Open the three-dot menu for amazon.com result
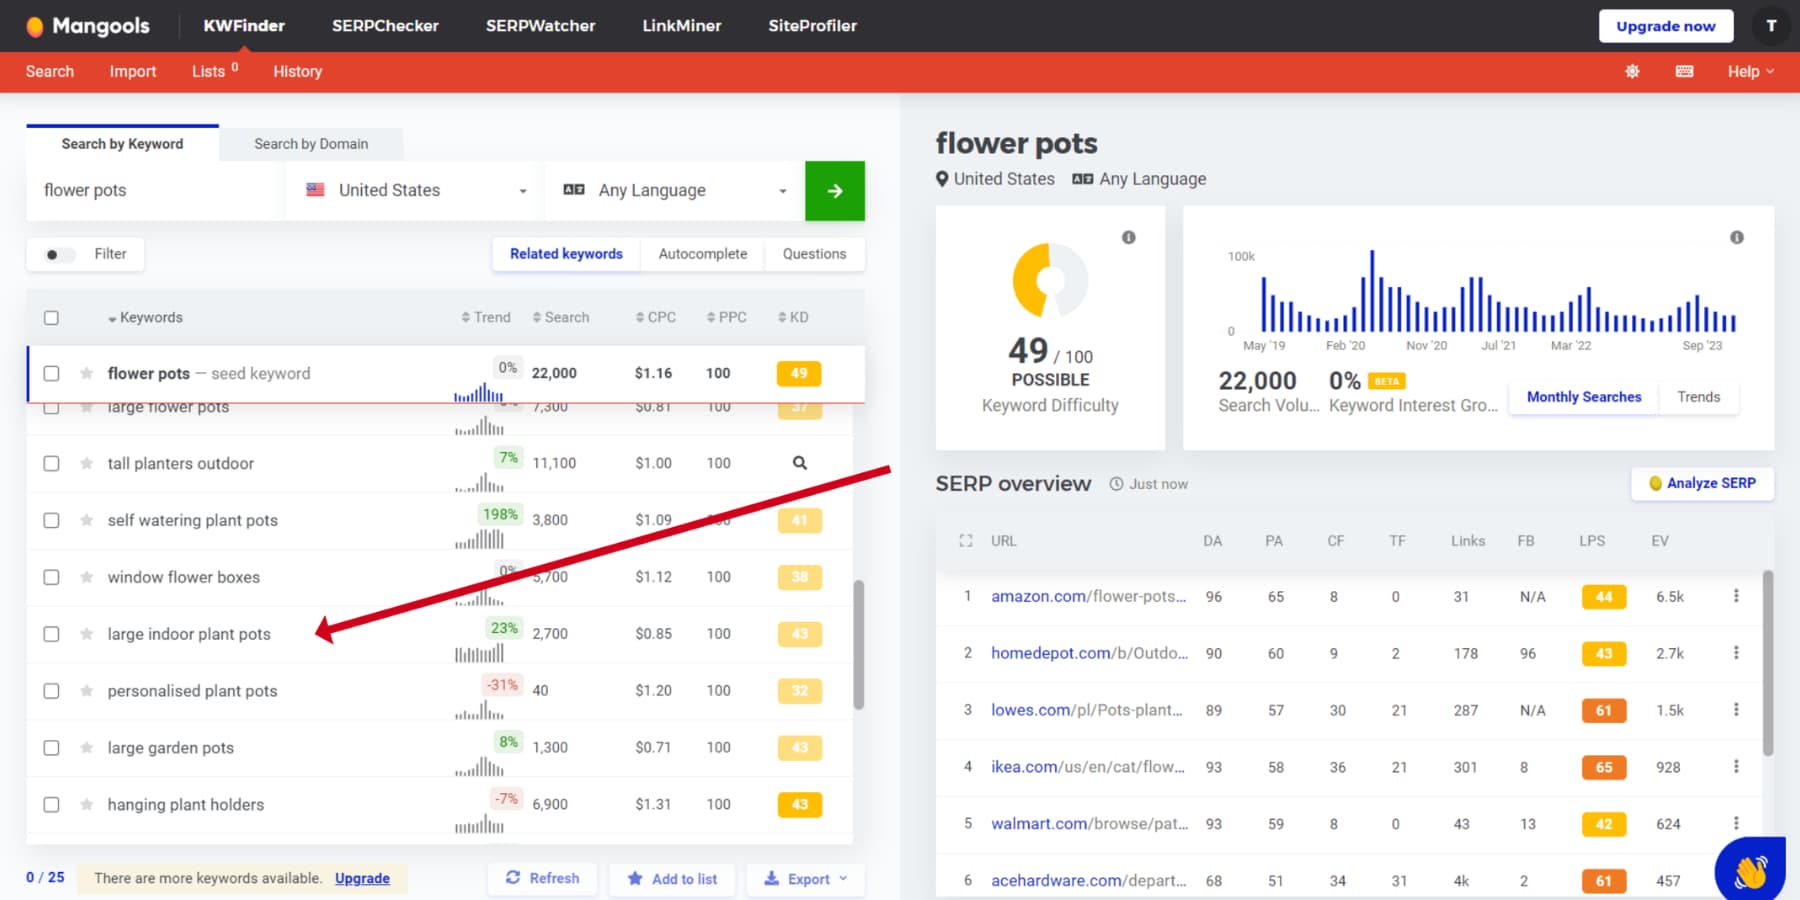 (1737, 596)
